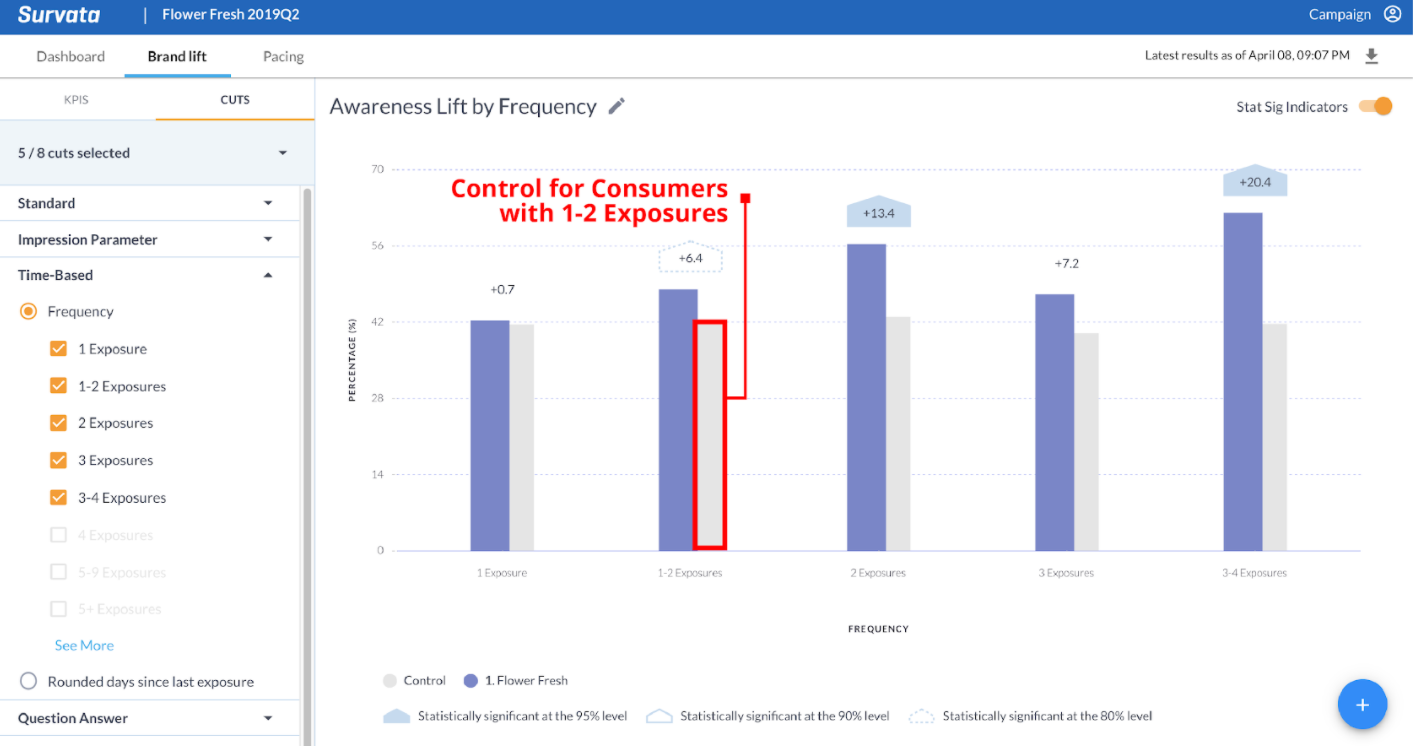Switch to the KPIS panel tab
The width and height of the screenshot is (1413, 746).
[x=77, y=100]
